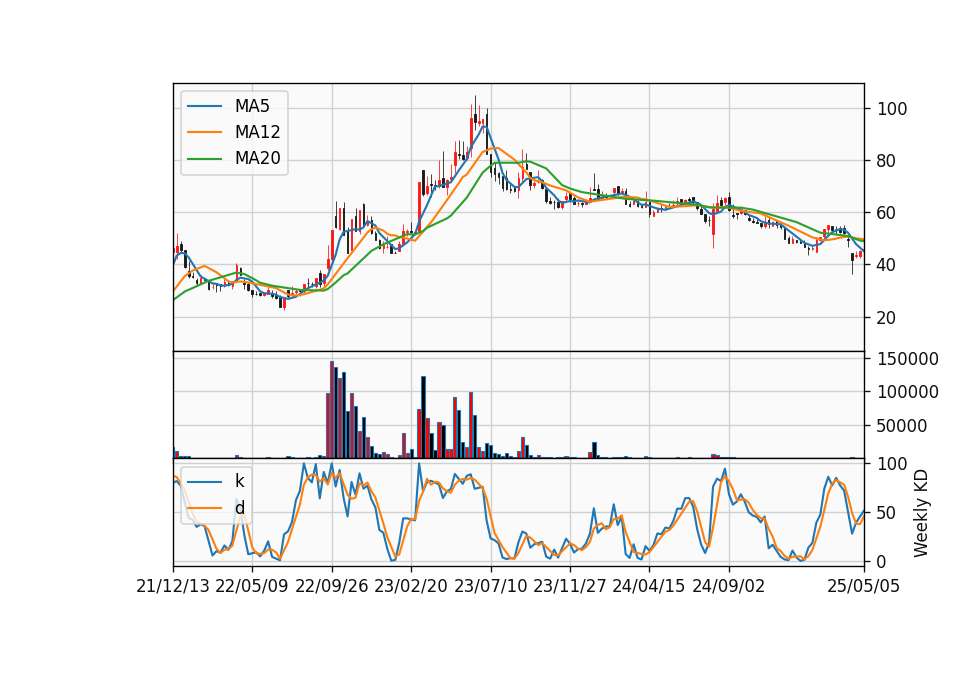Click the d legend label in KD panel
Image resolution: width=960 pixels, height=690 pixels.
[x=239, y=508]
